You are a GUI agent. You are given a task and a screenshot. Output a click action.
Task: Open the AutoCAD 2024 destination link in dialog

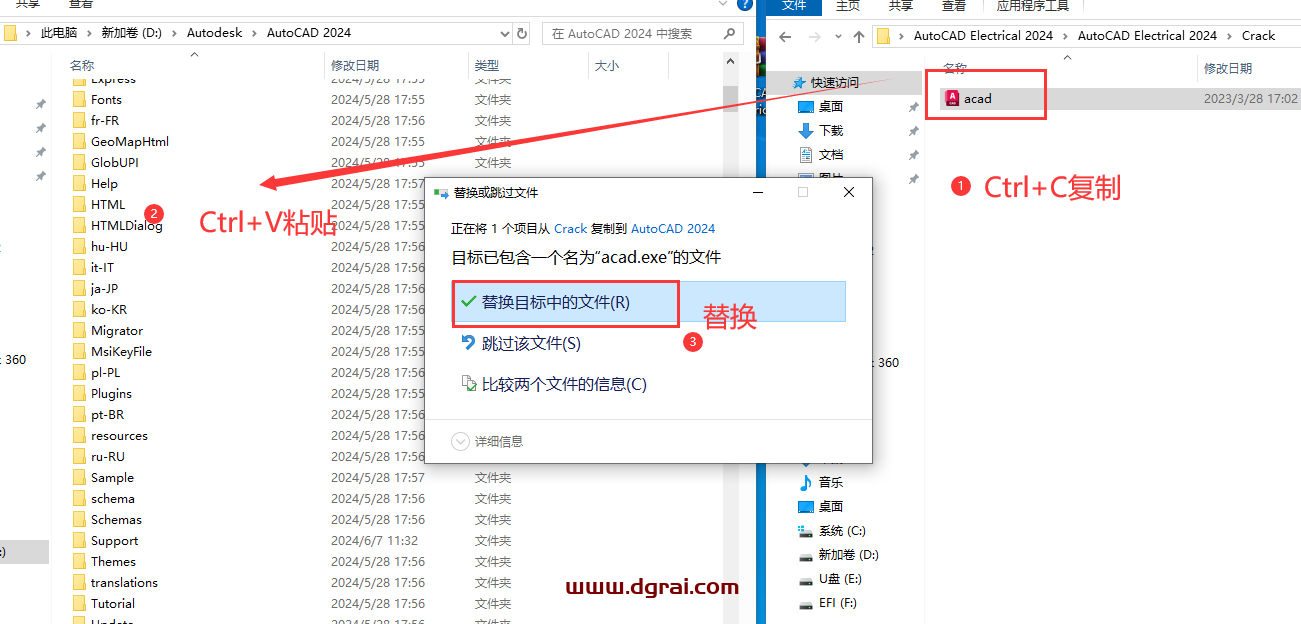[x=673, y=228]
